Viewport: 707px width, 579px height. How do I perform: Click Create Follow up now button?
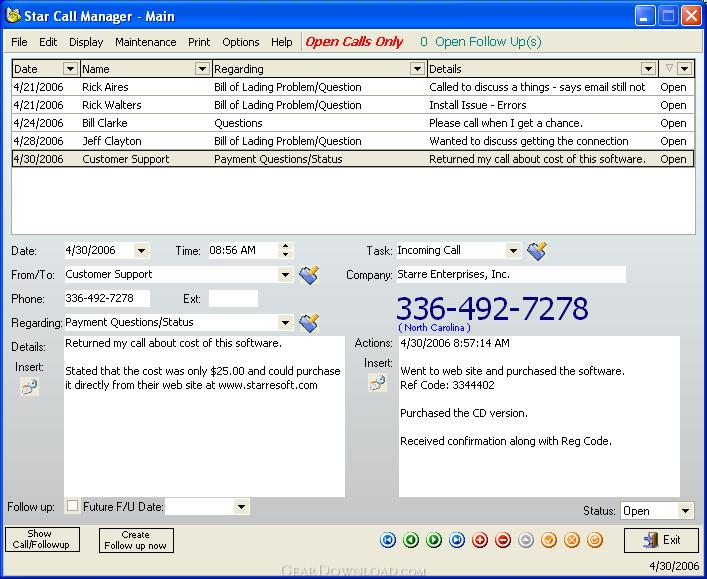pyautogui.click(x=136, y=540)
